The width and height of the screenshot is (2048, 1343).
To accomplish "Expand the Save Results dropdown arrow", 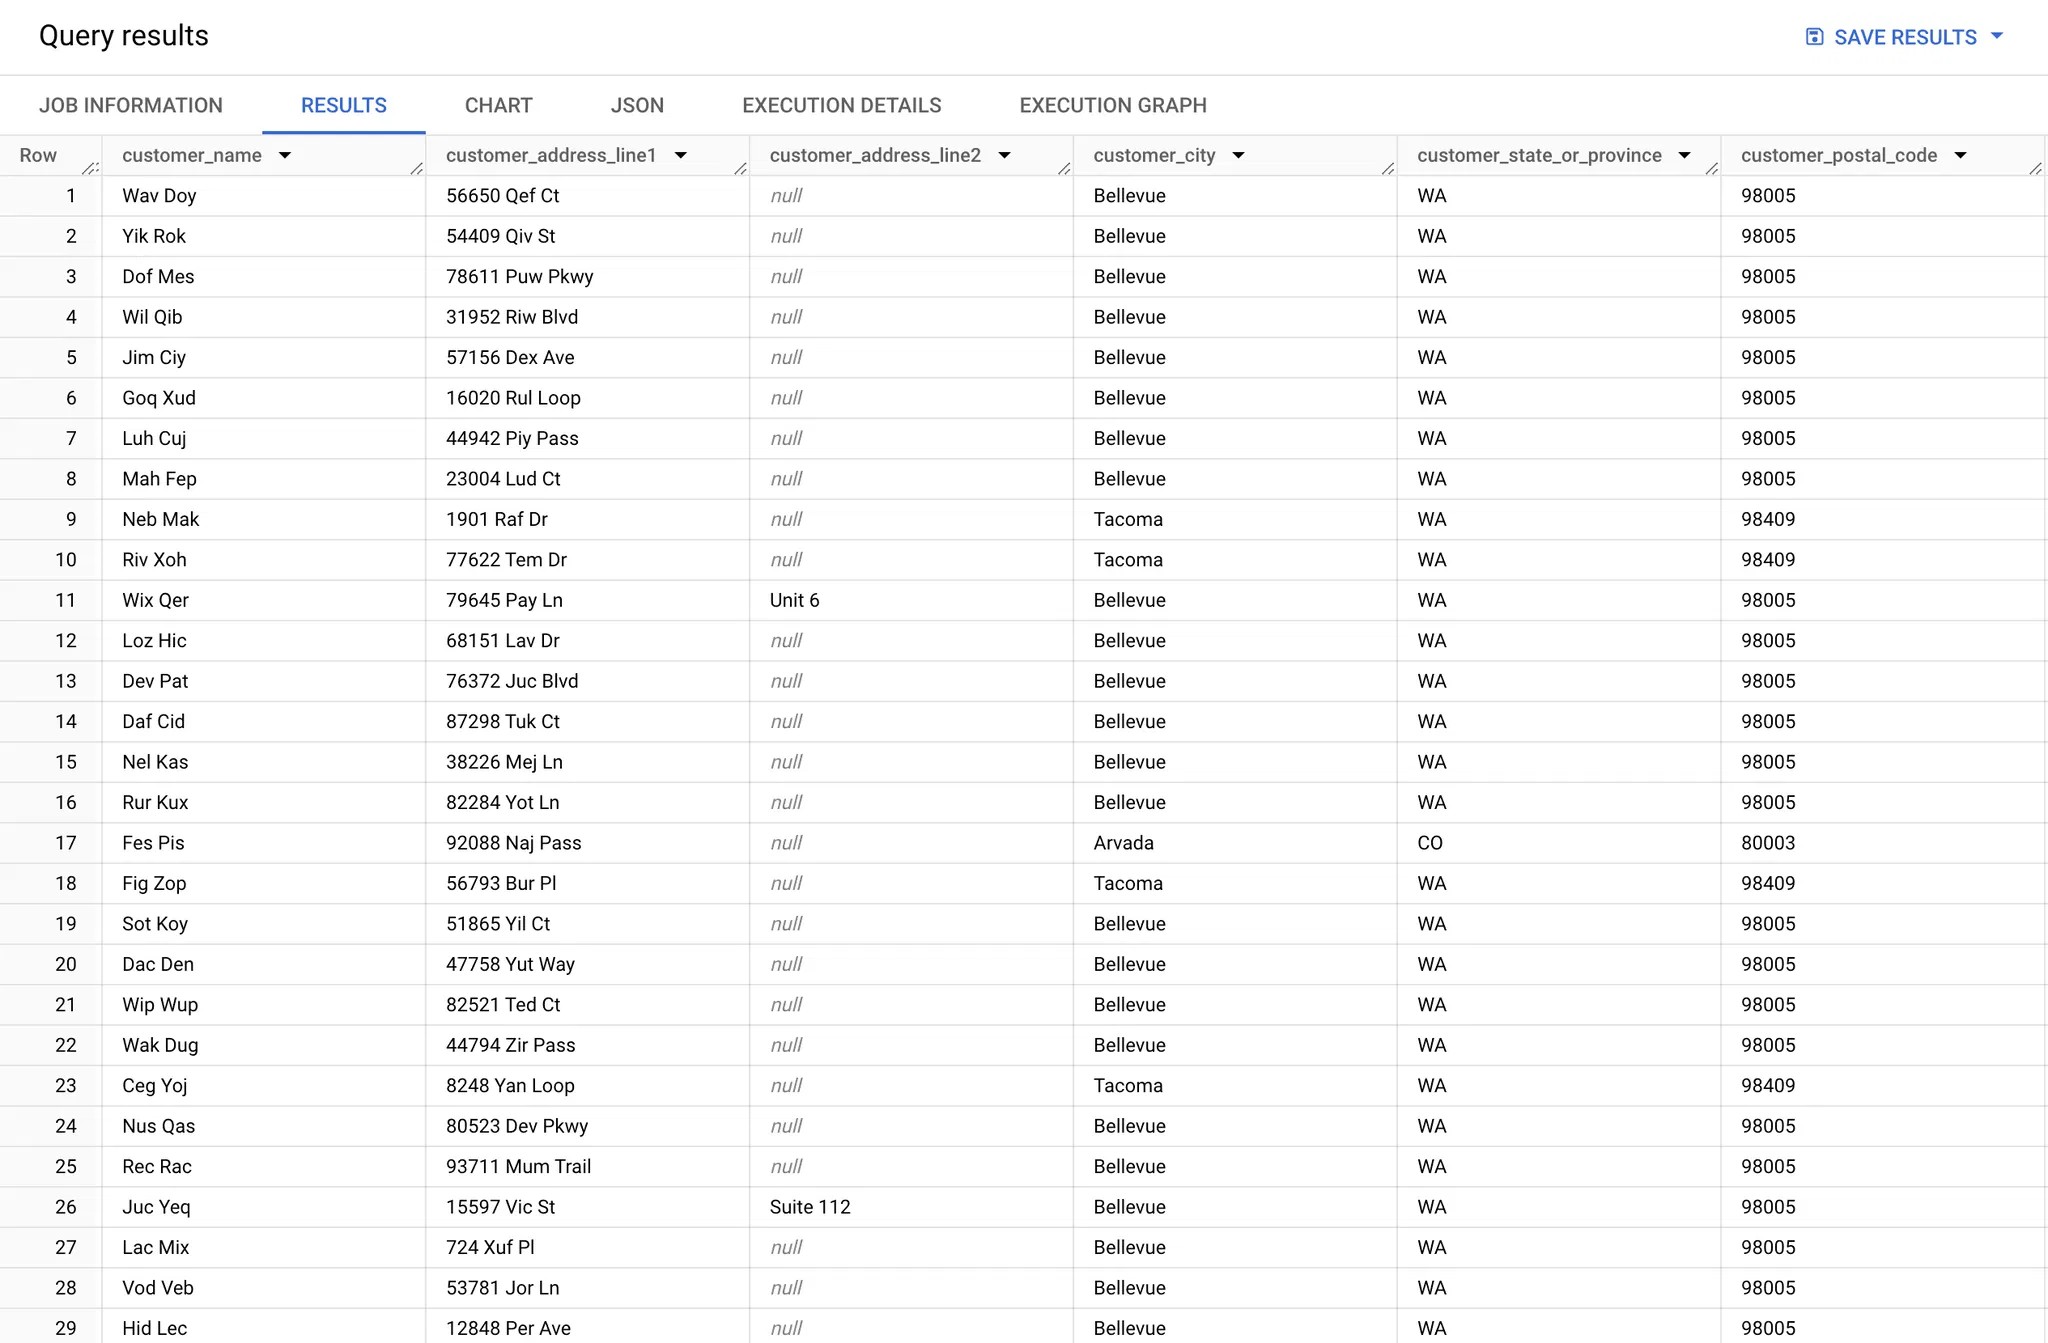I will coord(1997,36).
